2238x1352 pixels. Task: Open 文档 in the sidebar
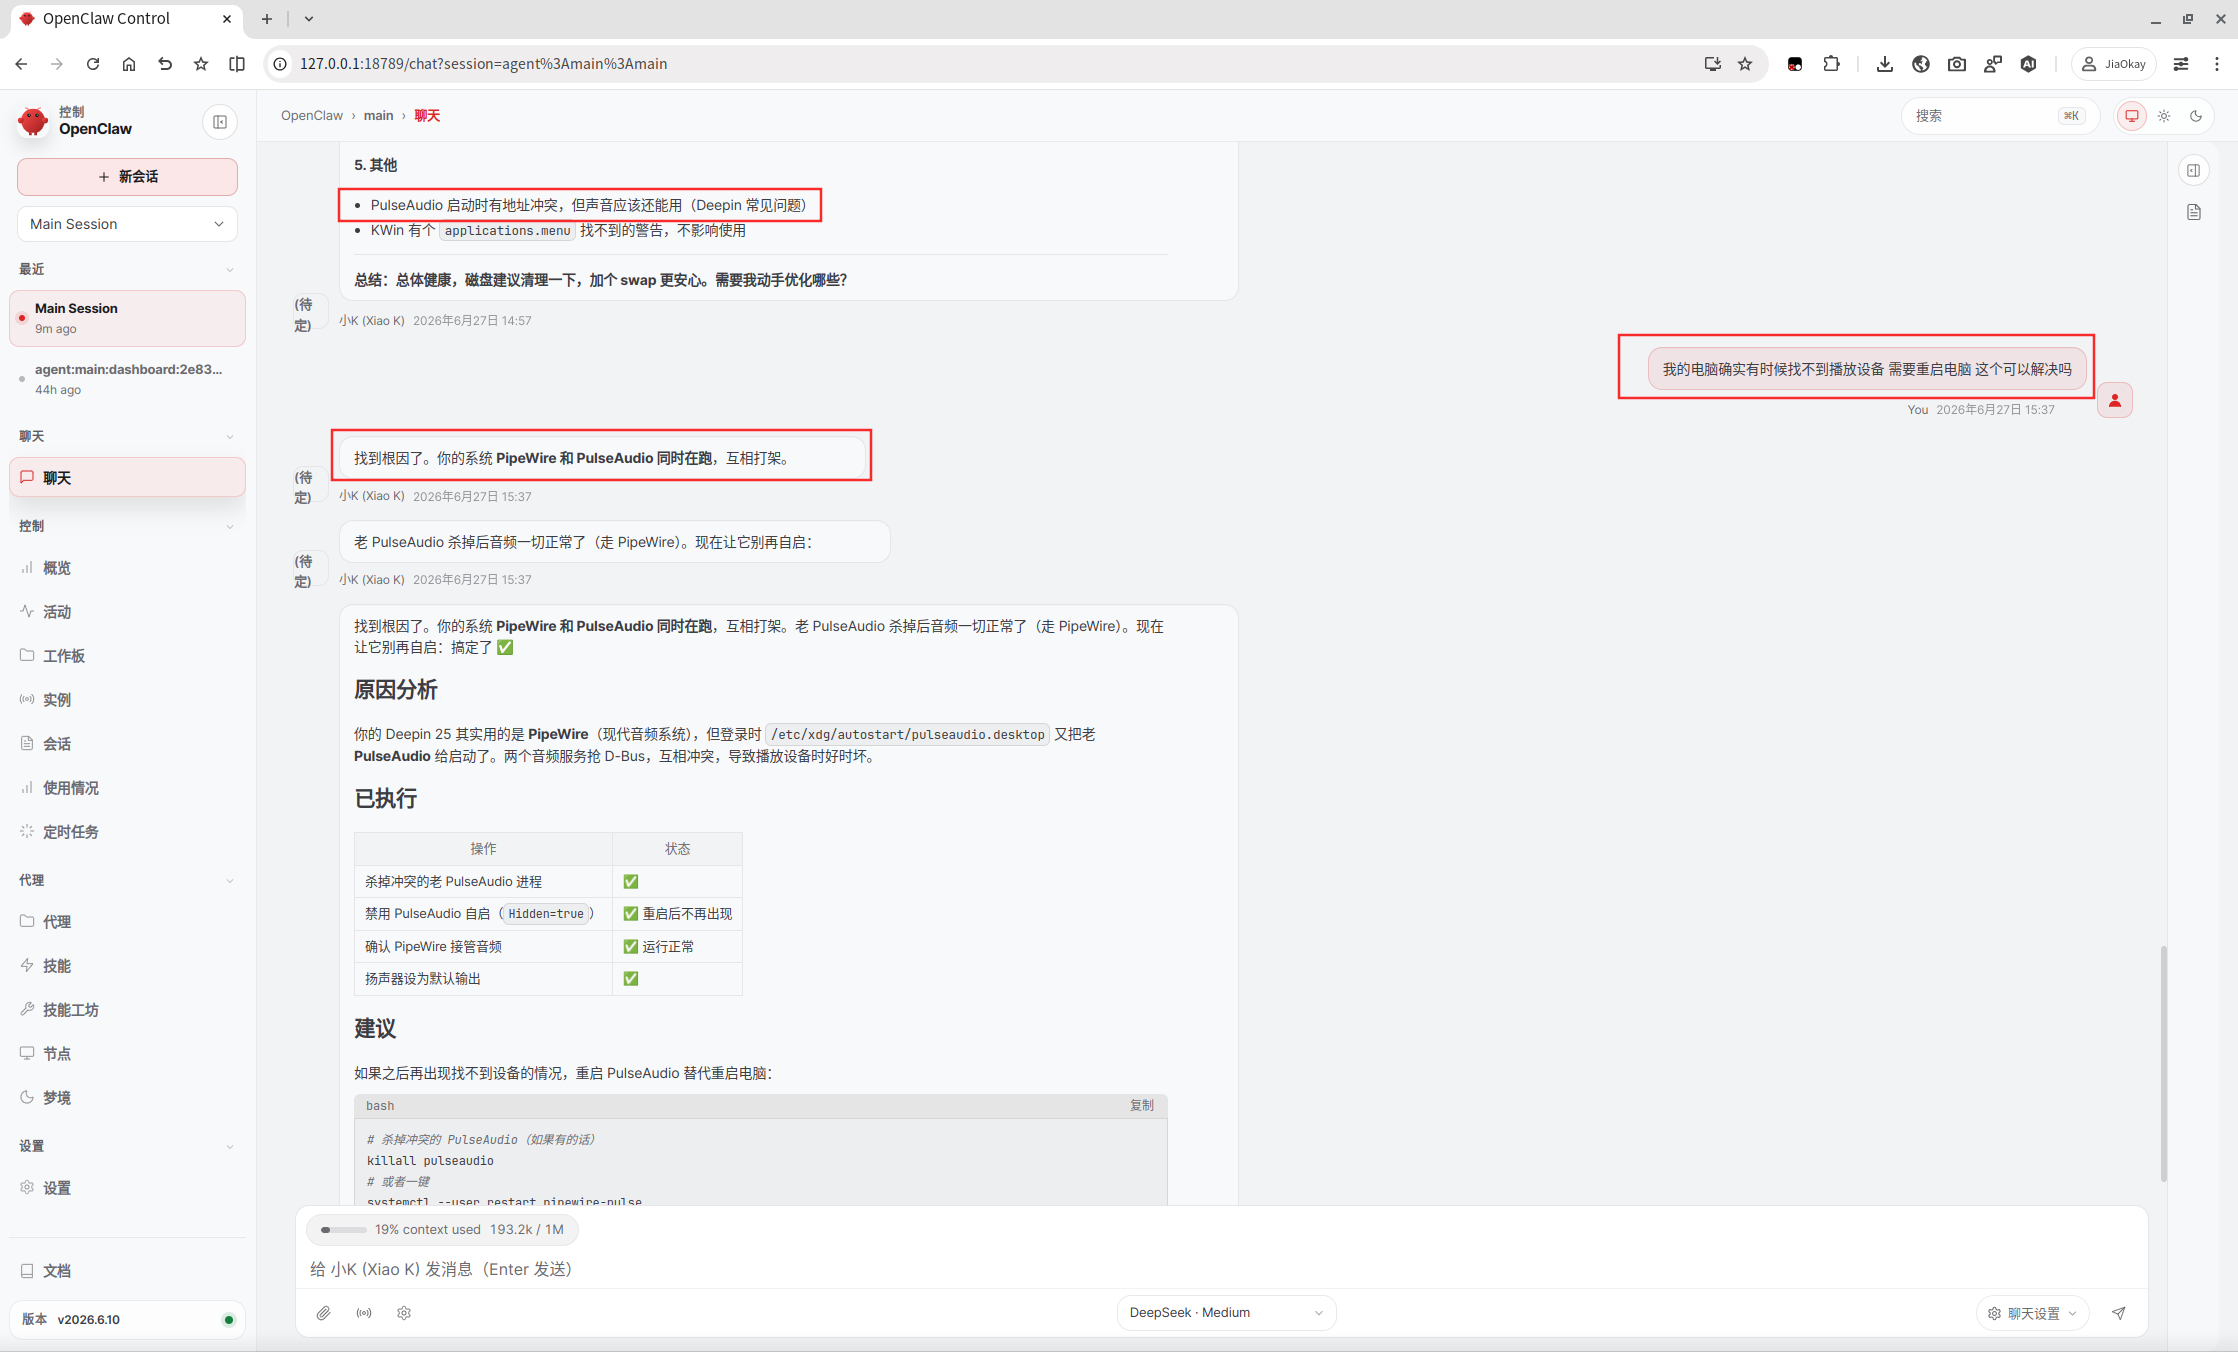(x=127, y=1271)
